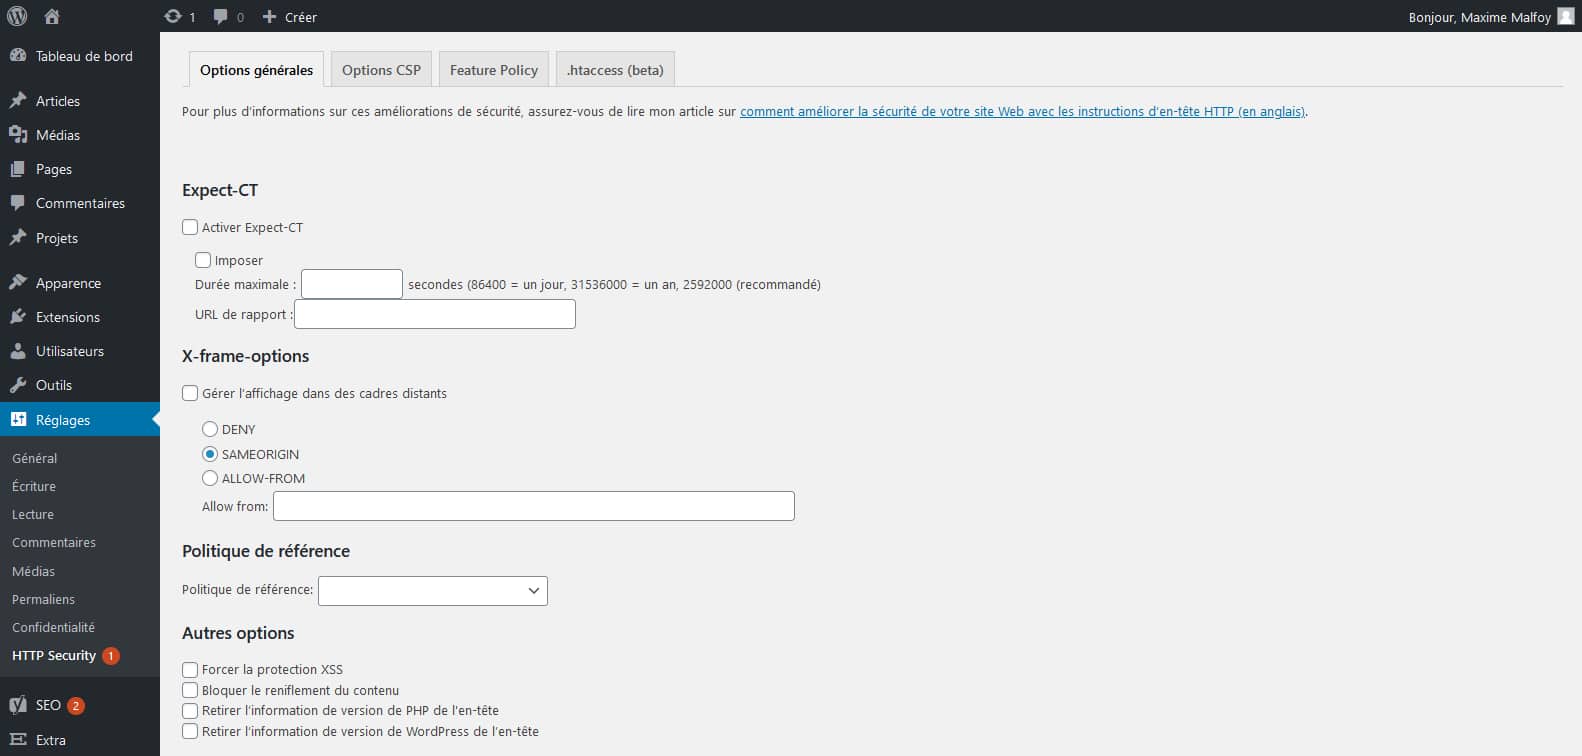
Task: Select the SAMEORIGIN radio option
Action: pos(210,454)
